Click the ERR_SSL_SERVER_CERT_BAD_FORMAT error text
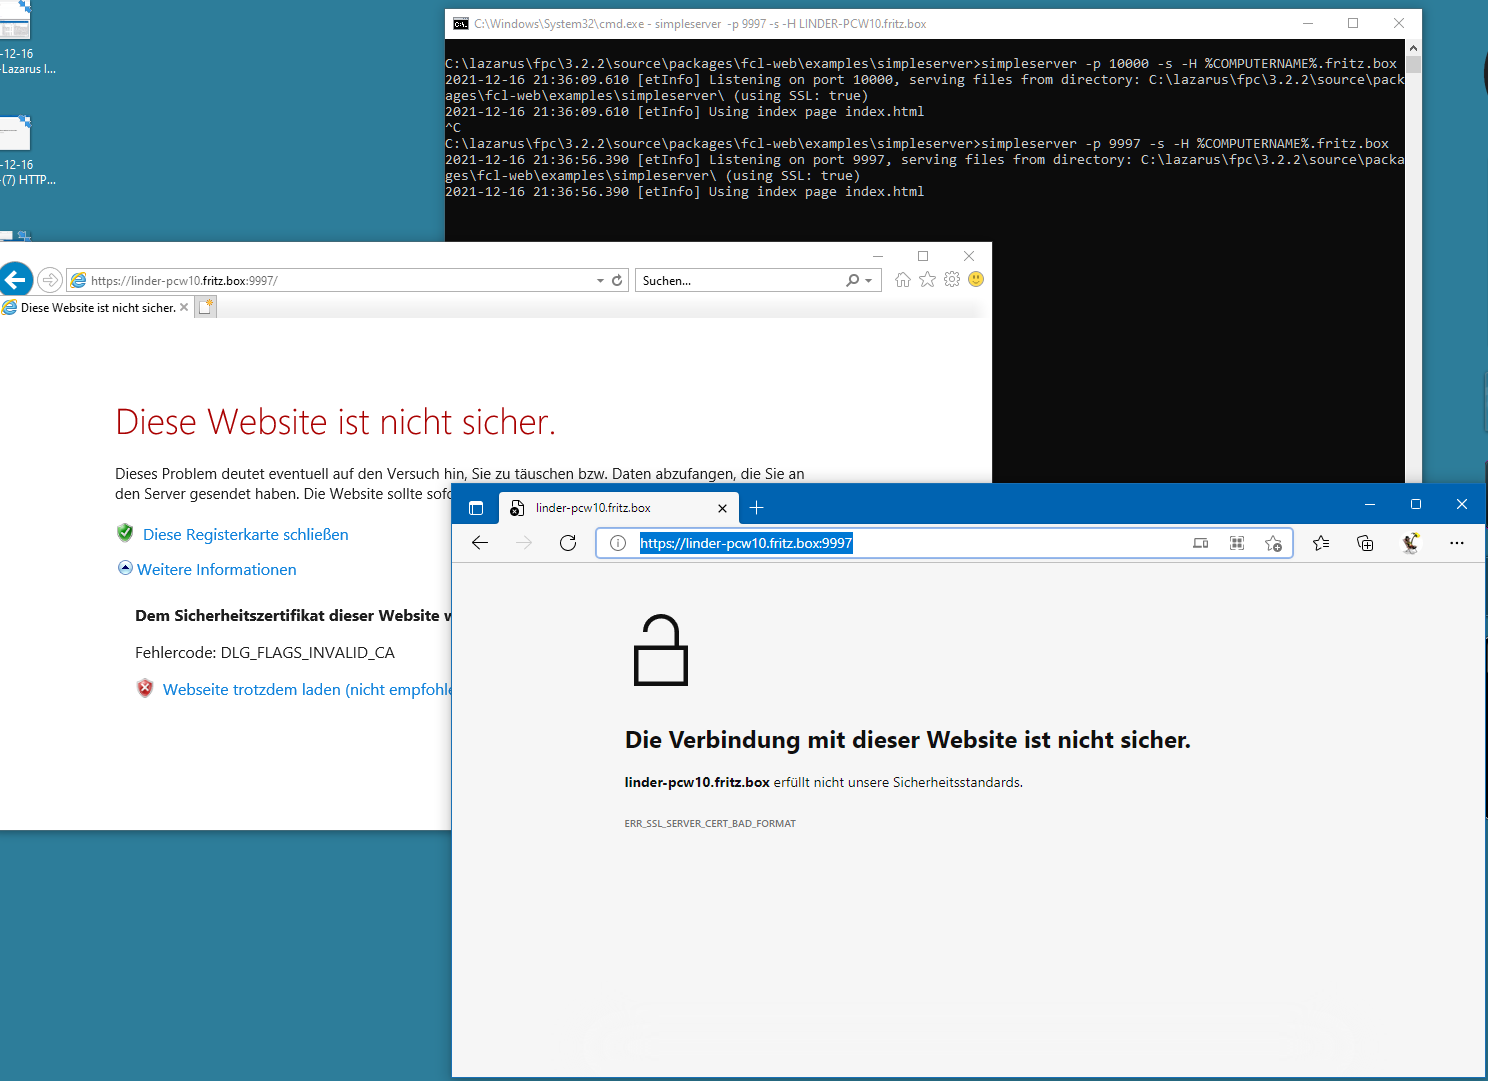1488x1081 pixels. [710, 824]
